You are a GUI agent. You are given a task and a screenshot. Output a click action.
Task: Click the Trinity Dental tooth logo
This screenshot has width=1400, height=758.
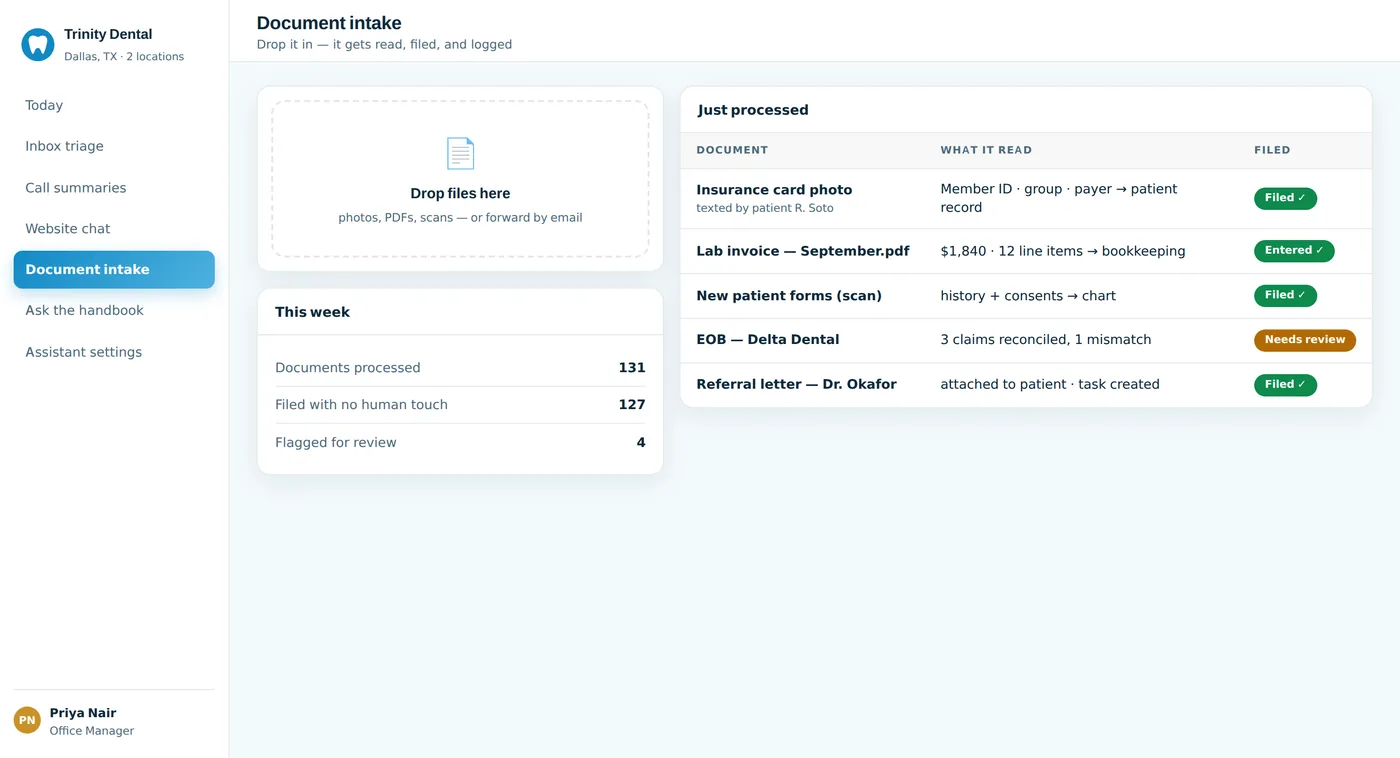[38, 44]
